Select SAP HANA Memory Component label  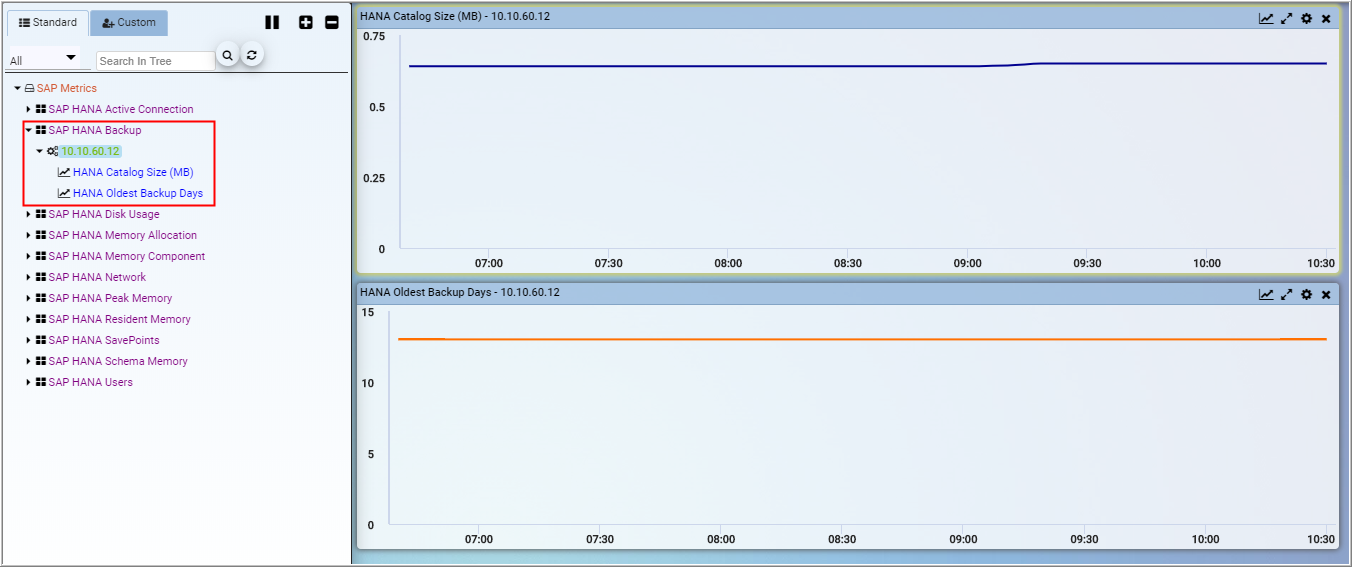pyautogui.click(x=127, y=256)
